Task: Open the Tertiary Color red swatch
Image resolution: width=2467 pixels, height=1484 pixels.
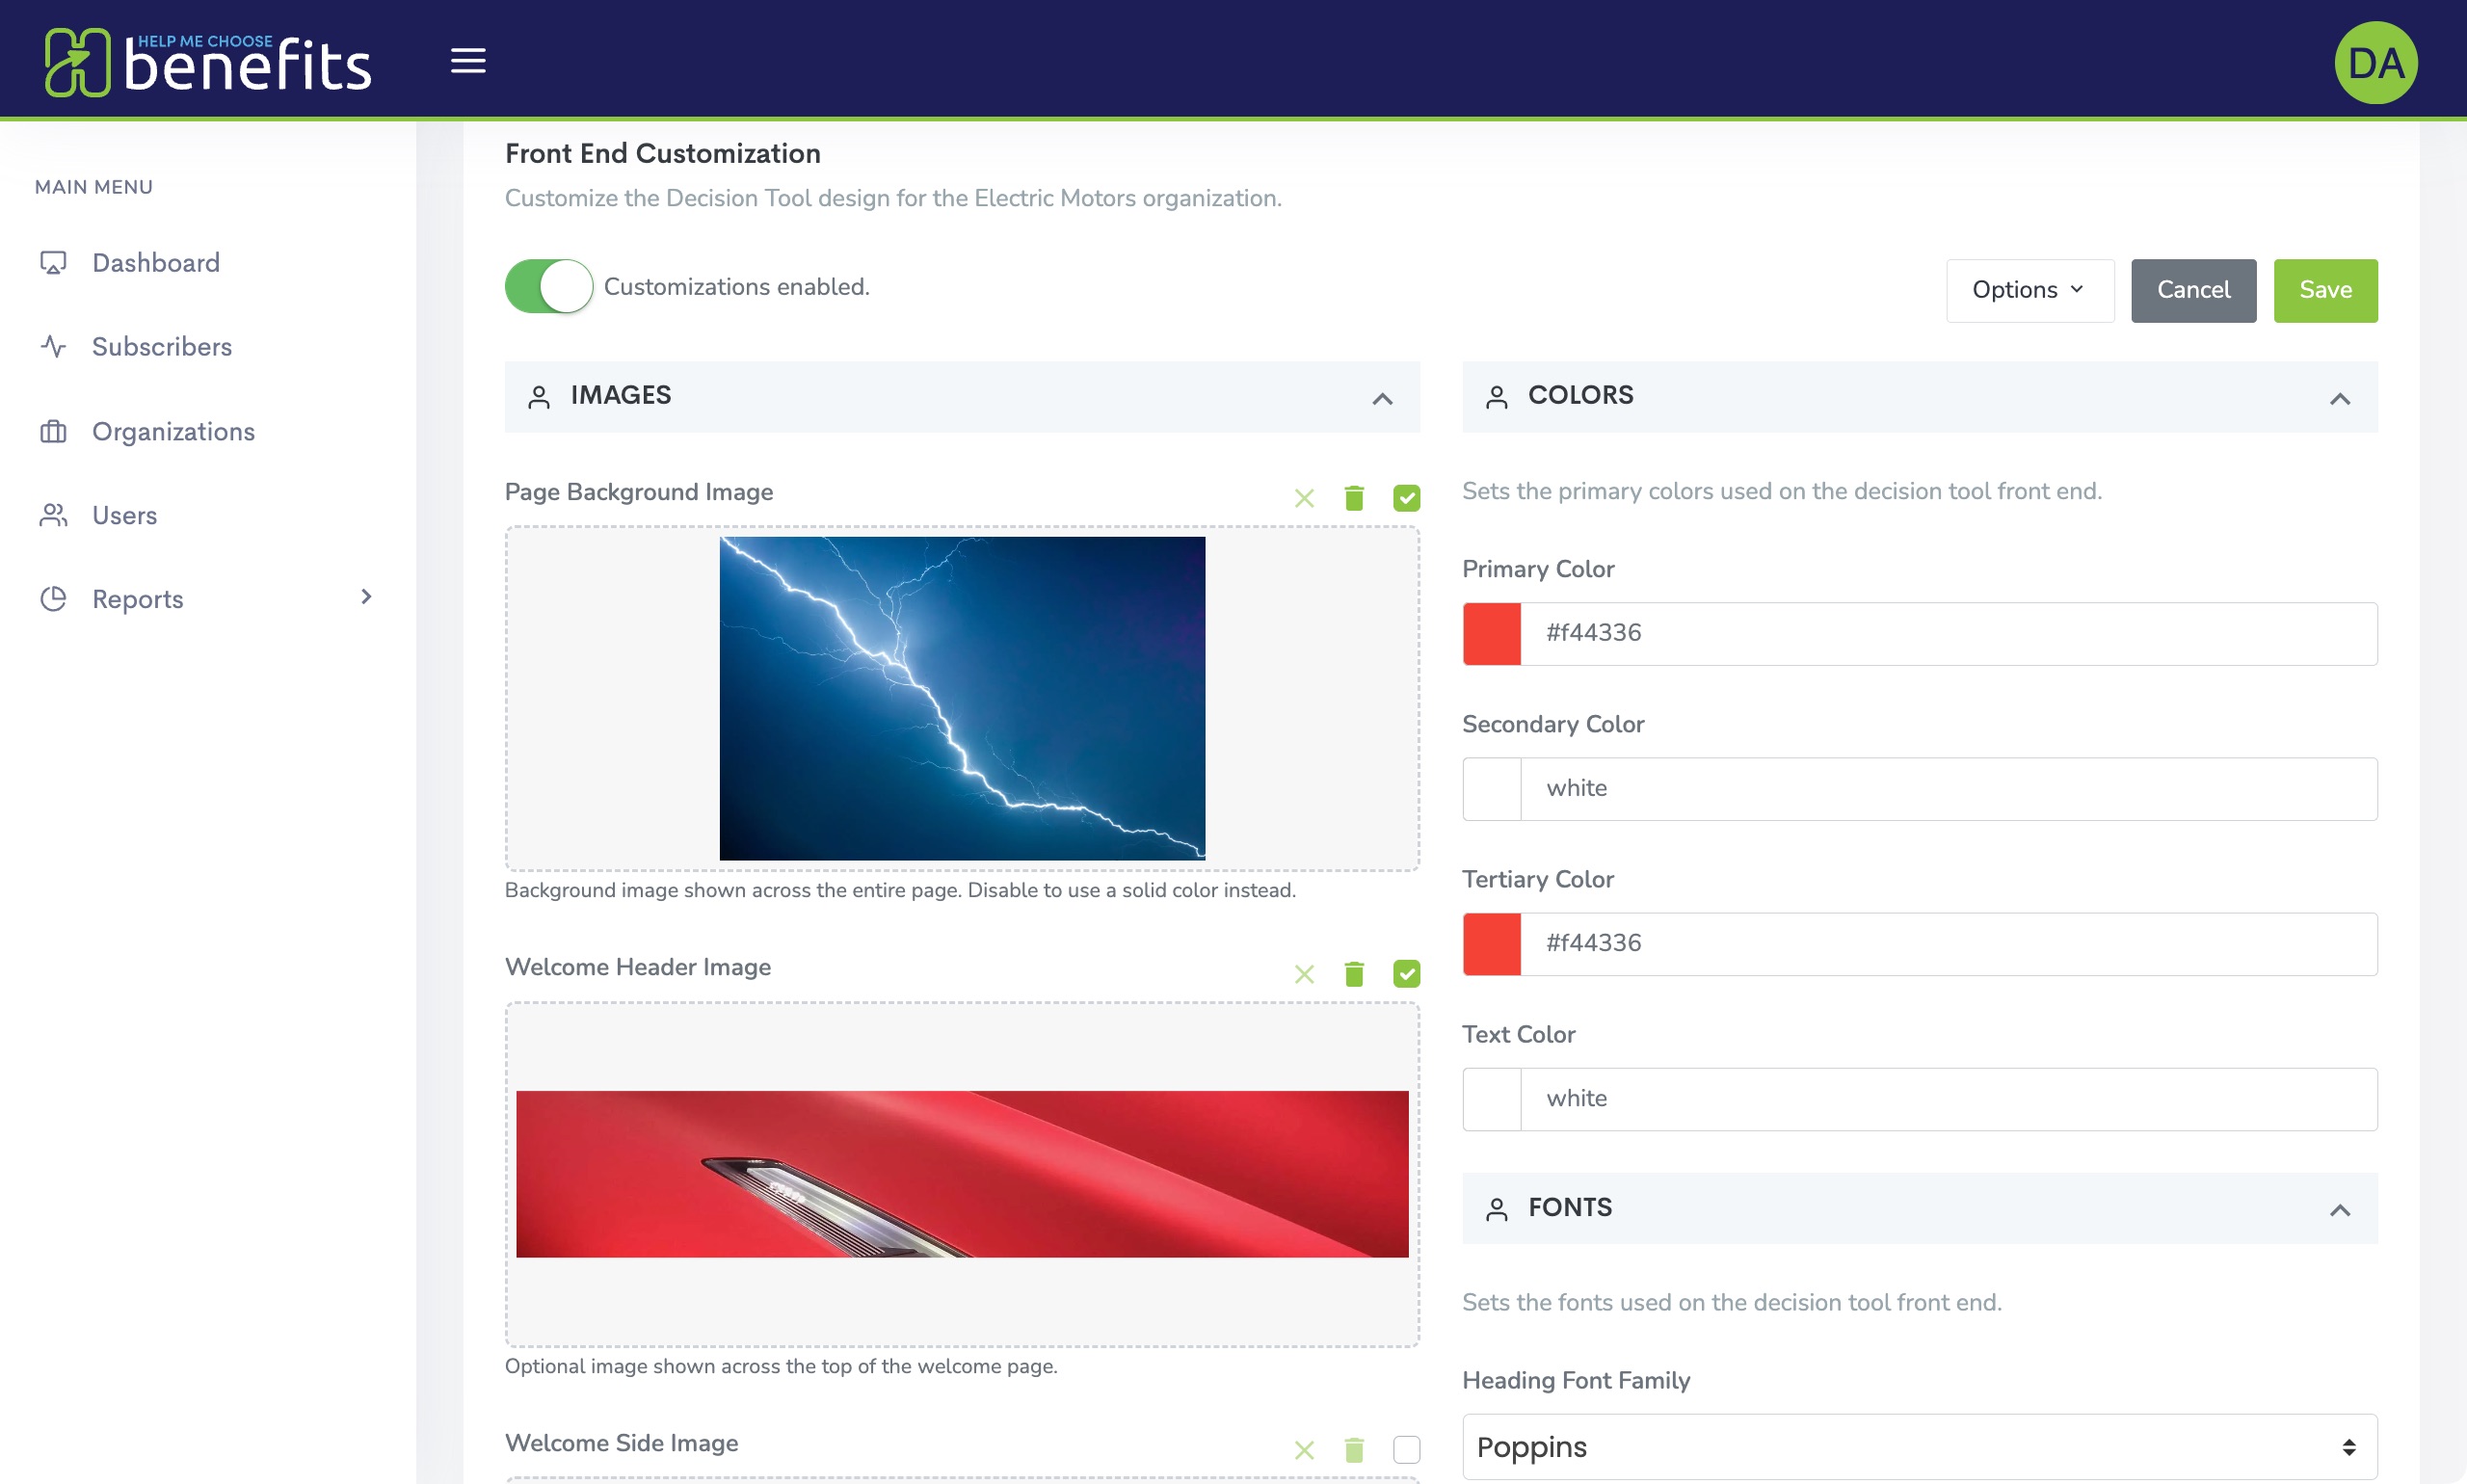Action: pyautogui.click(x=1492, y=943)
